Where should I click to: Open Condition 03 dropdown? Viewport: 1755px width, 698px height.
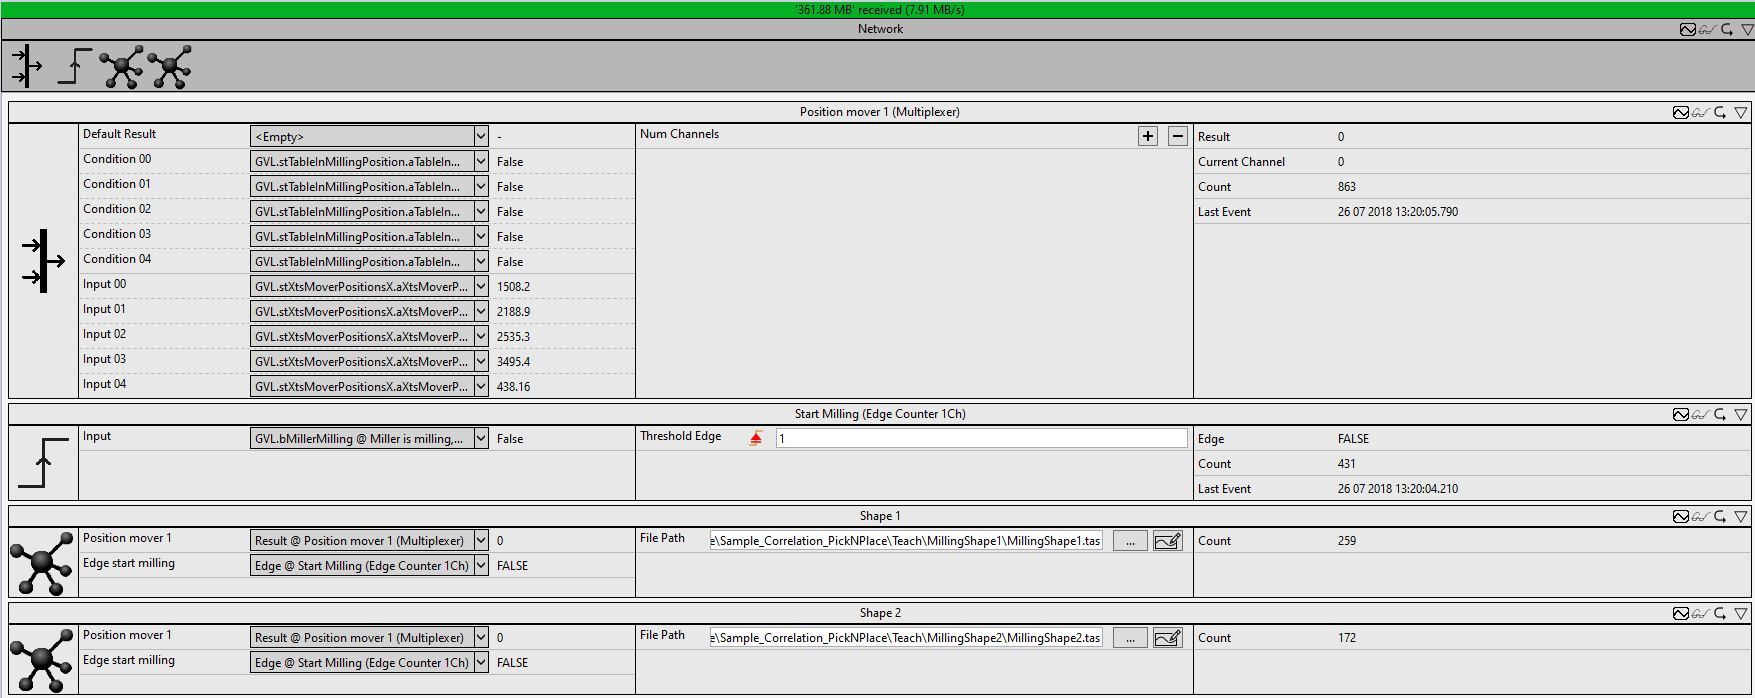click(369, 236)
